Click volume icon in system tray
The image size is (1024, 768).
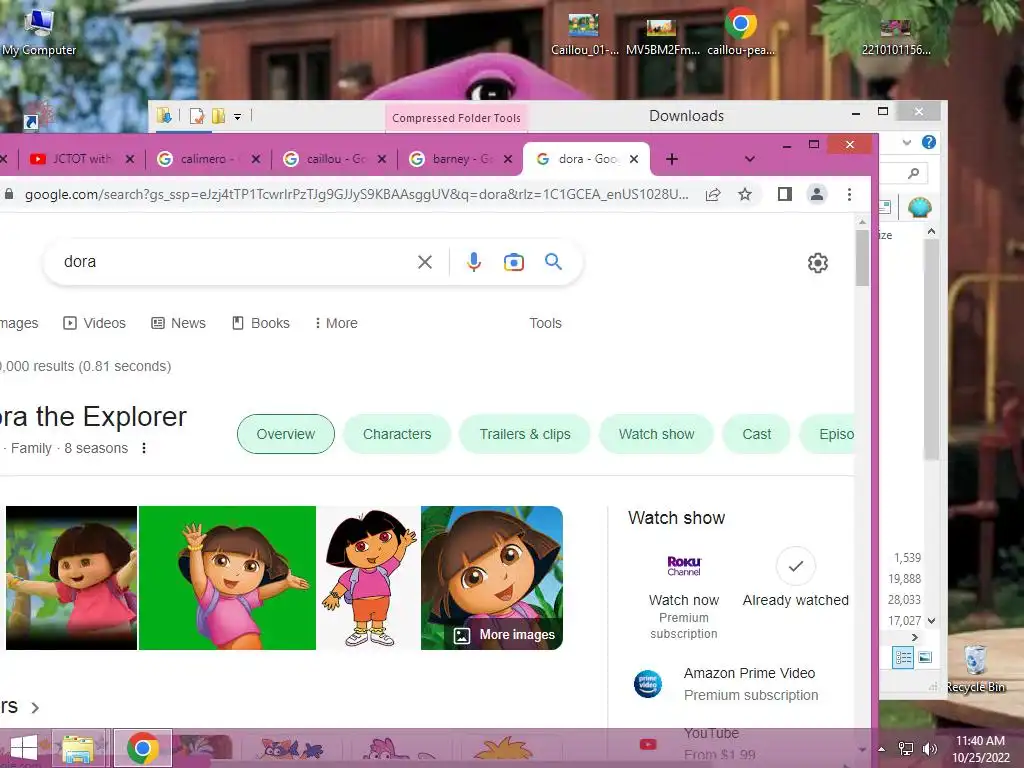[929, 748]
